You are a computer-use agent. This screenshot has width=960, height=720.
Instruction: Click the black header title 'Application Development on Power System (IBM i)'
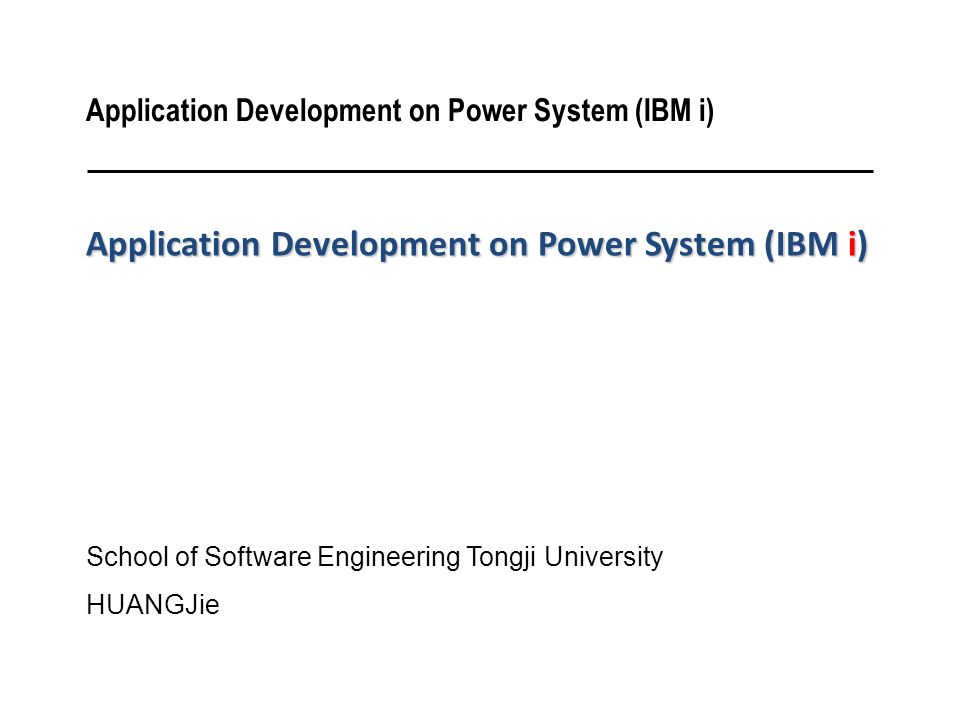[x=400, y=111]
